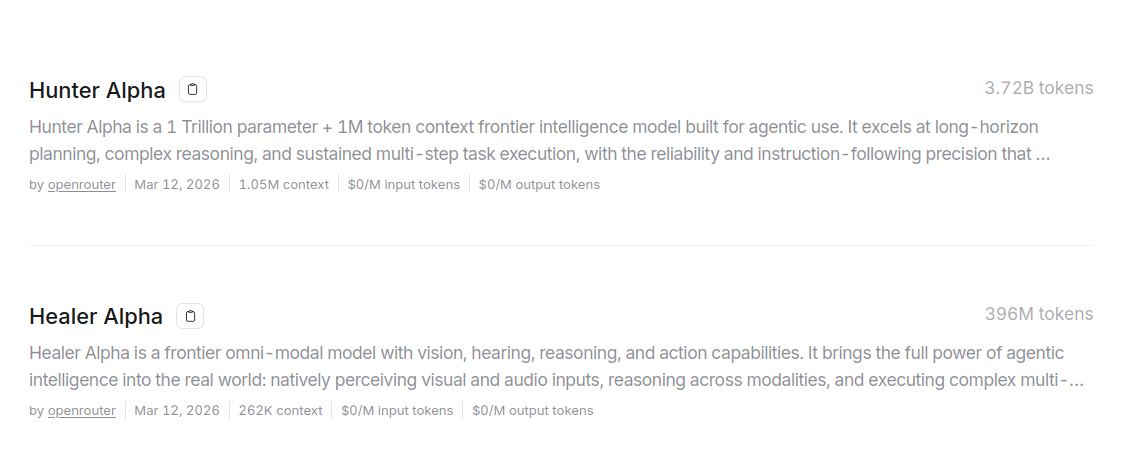The image size is (1135, 465).
Task: Copy the Hunter Alpha model ID
Action: [193, 89]
